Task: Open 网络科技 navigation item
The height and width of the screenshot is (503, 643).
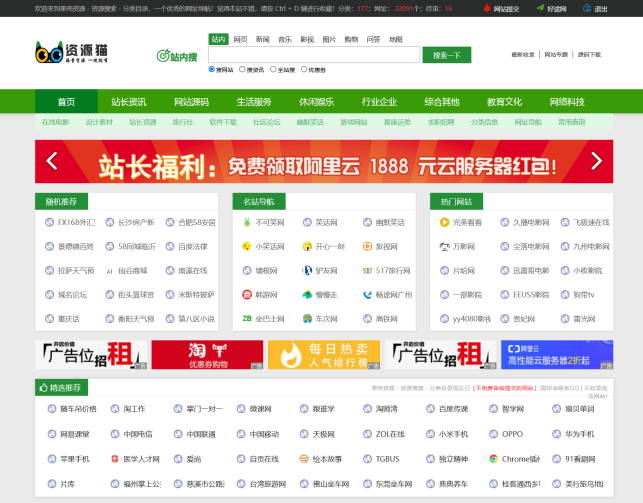Action: pyautogui.click(x=567, y=102)
